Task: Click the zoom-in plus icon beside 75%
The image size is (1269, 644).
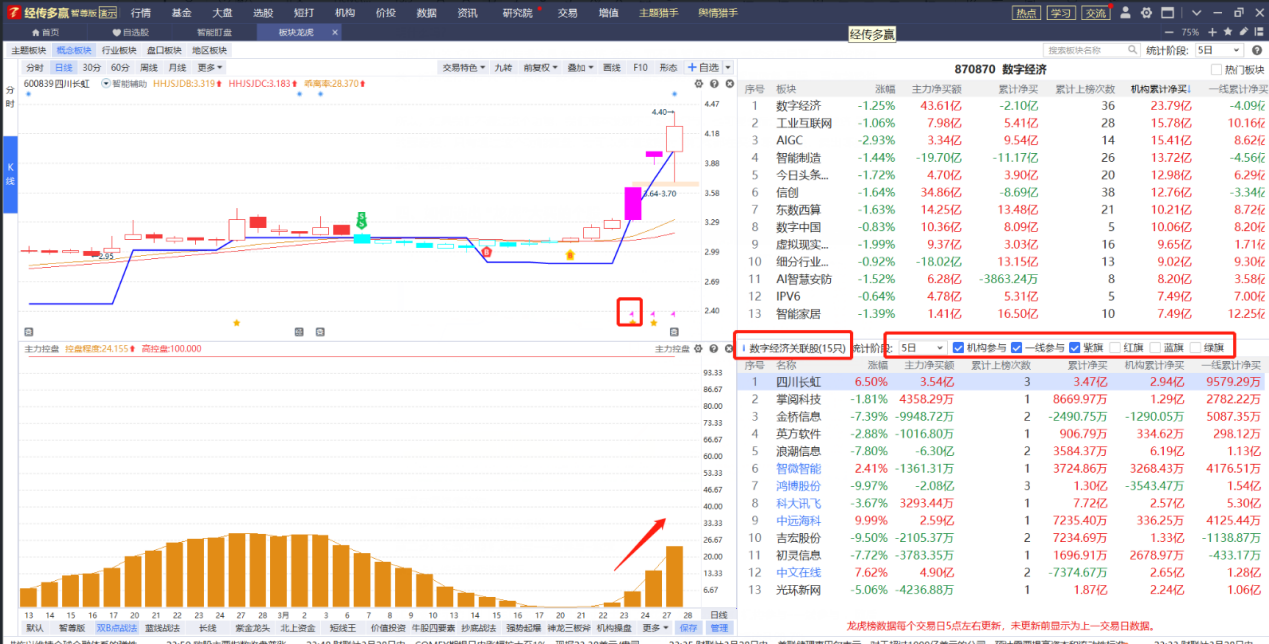Action: point(1212,32)
